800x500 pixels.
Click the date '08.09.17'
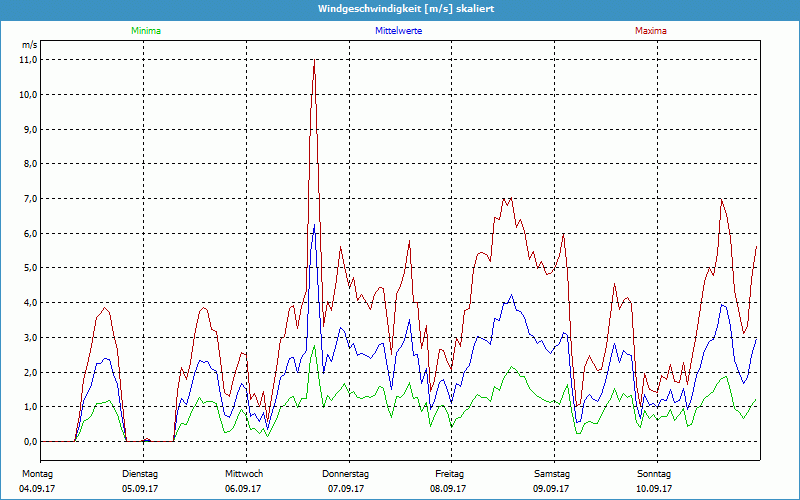click(x=448, y=489)
